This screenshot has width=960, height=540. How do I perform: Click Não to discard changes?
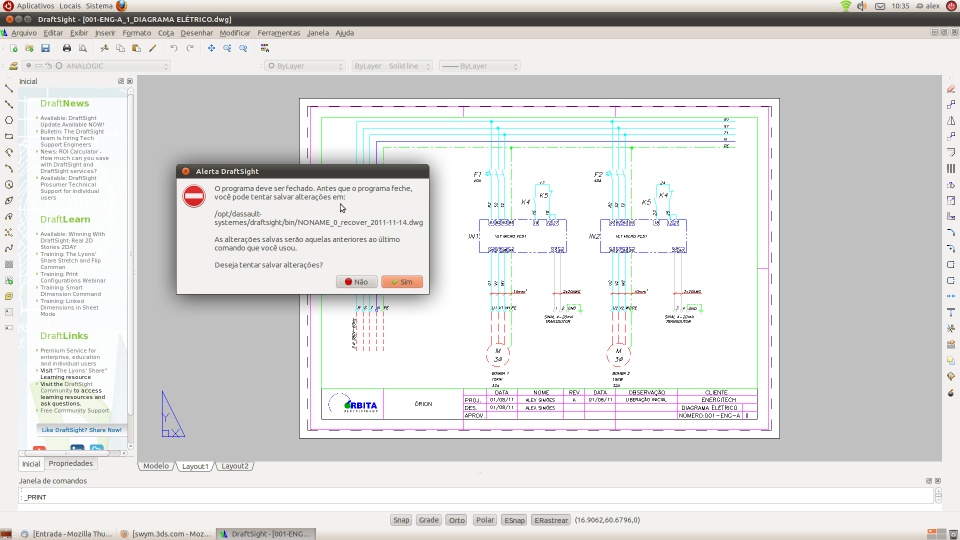click(x=356, y=282)
